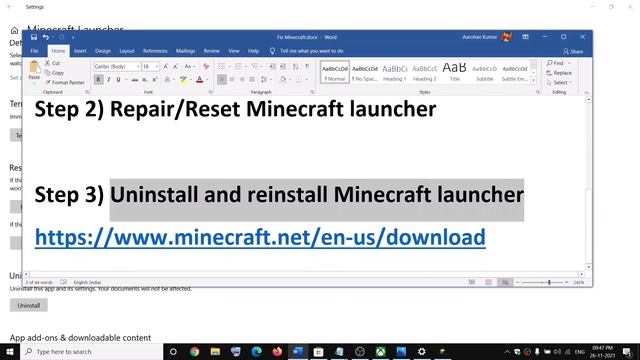Viewport: 640px width, 360px height.
Task: Open the File tab
Action: (x=34, y=51)
